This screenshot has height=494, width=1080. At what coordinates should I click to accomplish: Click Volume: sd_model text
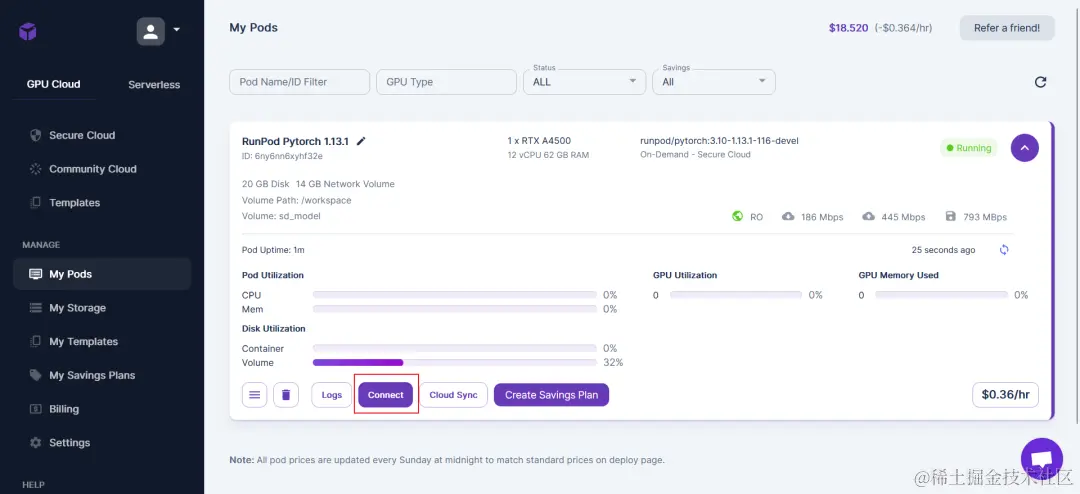point(281,216)
